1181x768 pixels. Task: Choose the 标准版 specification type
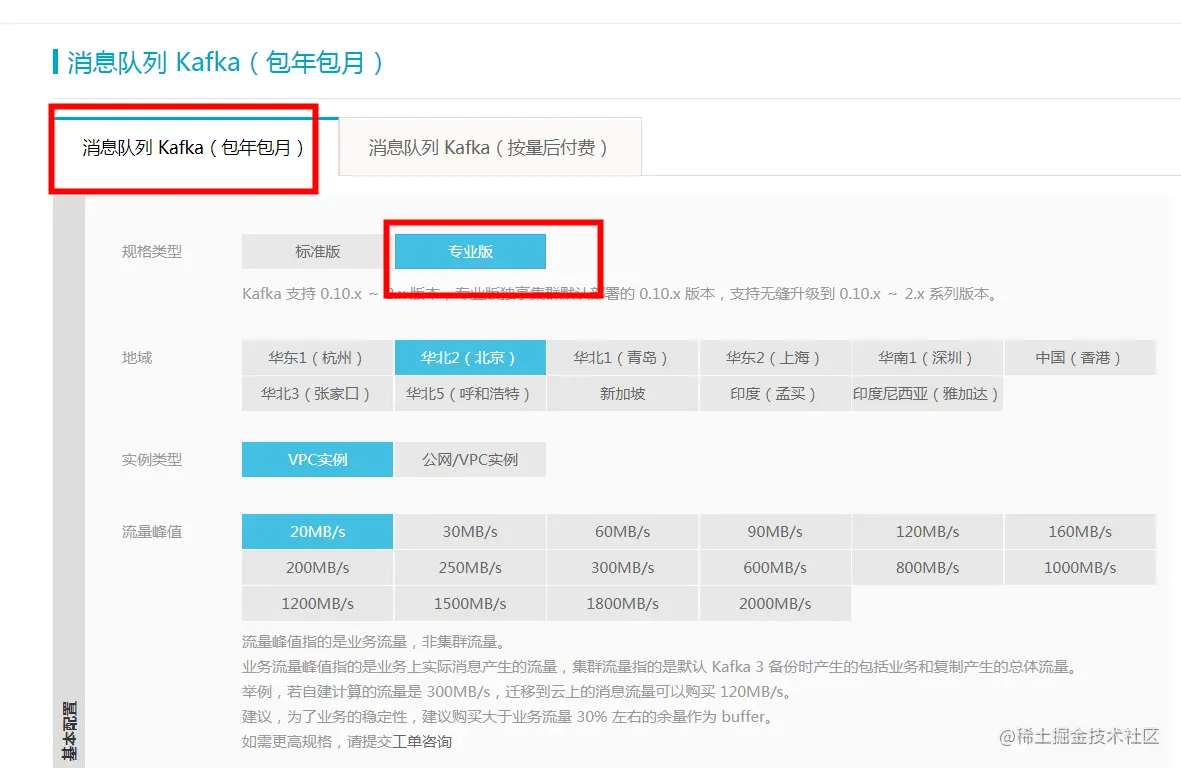[x=317, y=251]
